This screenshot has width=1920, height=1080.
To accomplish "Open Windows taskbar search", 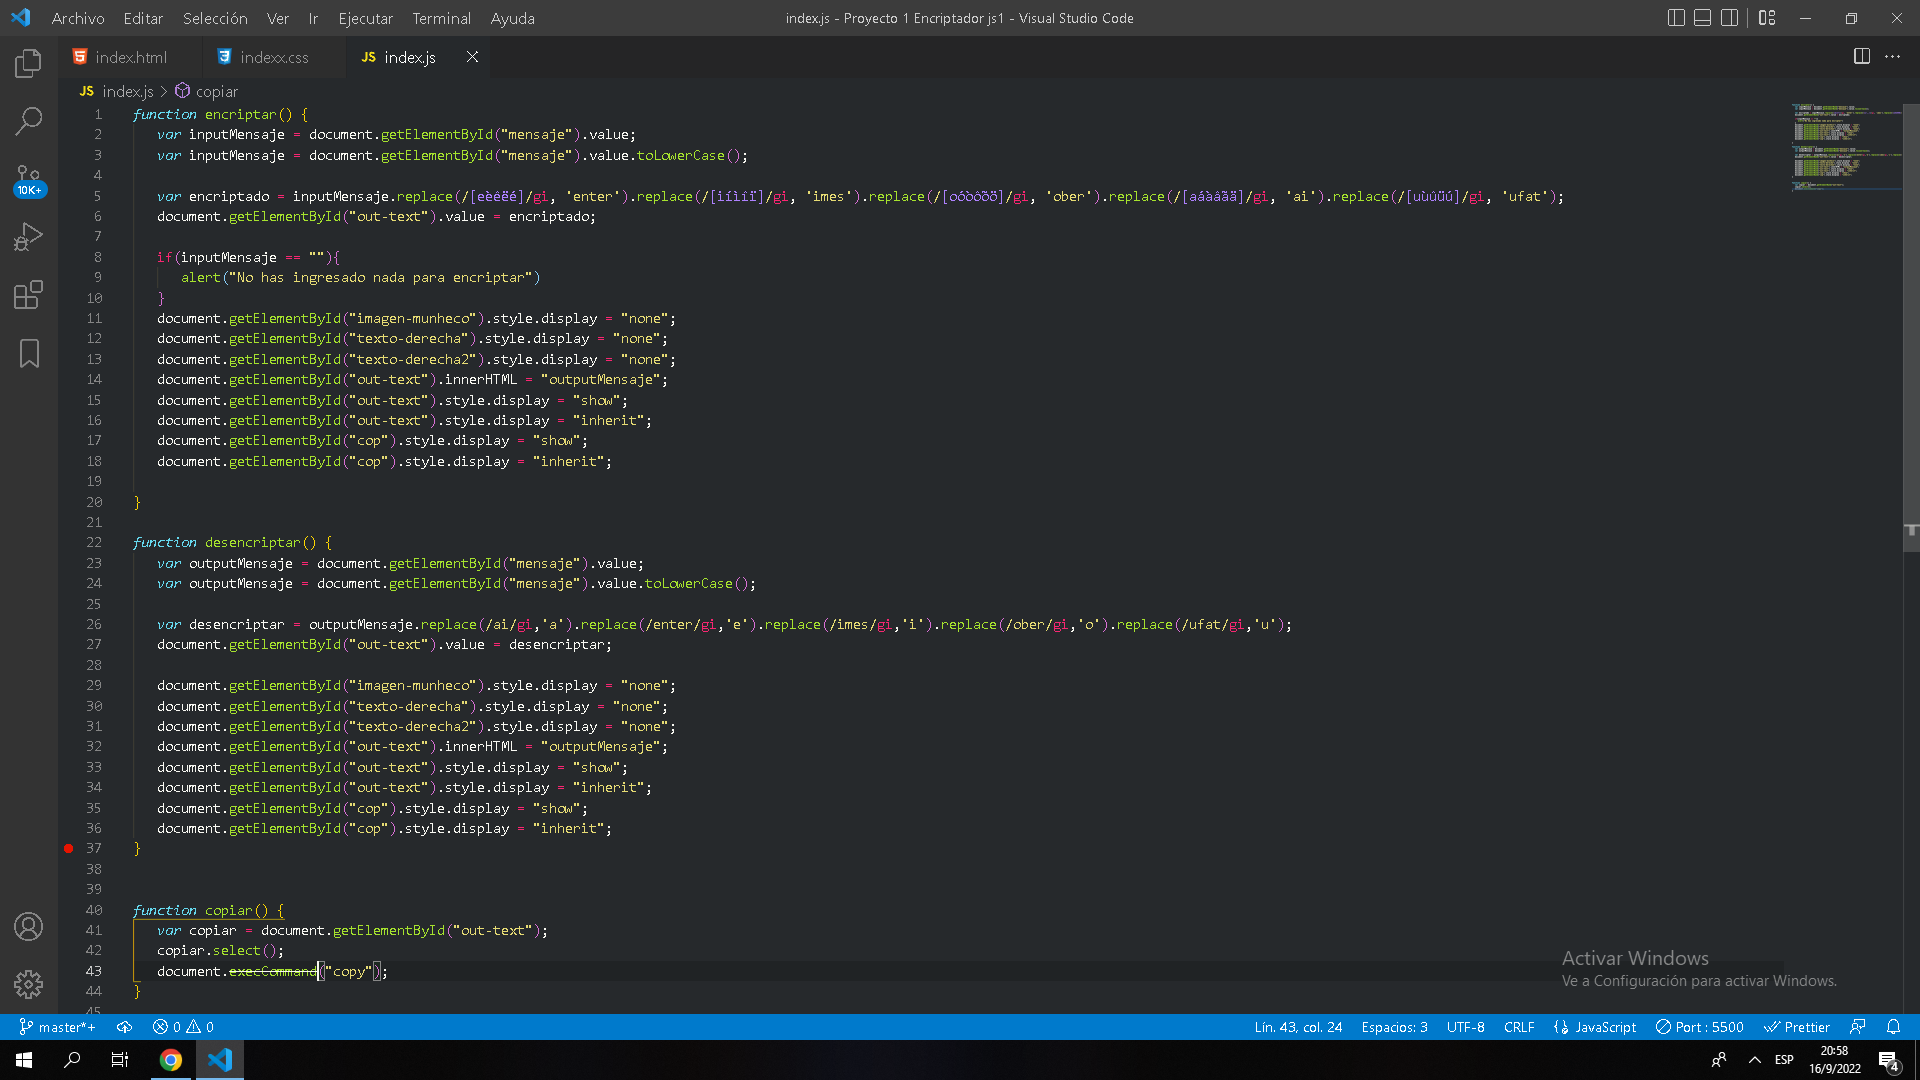I will point(72,1060).
